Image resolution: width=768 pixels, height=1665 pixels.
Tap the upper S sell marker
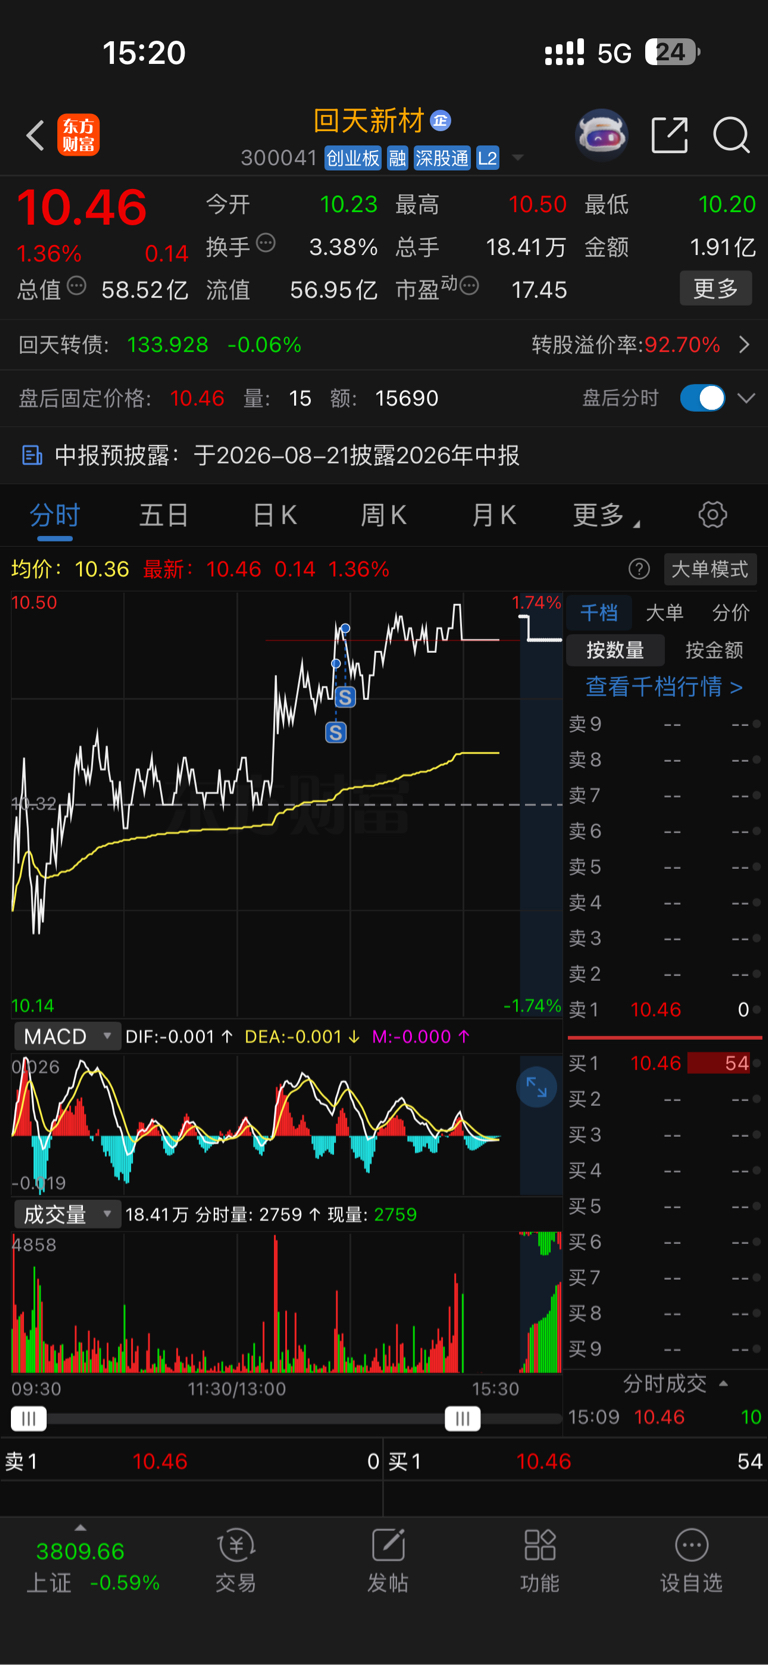pos(345,697)
